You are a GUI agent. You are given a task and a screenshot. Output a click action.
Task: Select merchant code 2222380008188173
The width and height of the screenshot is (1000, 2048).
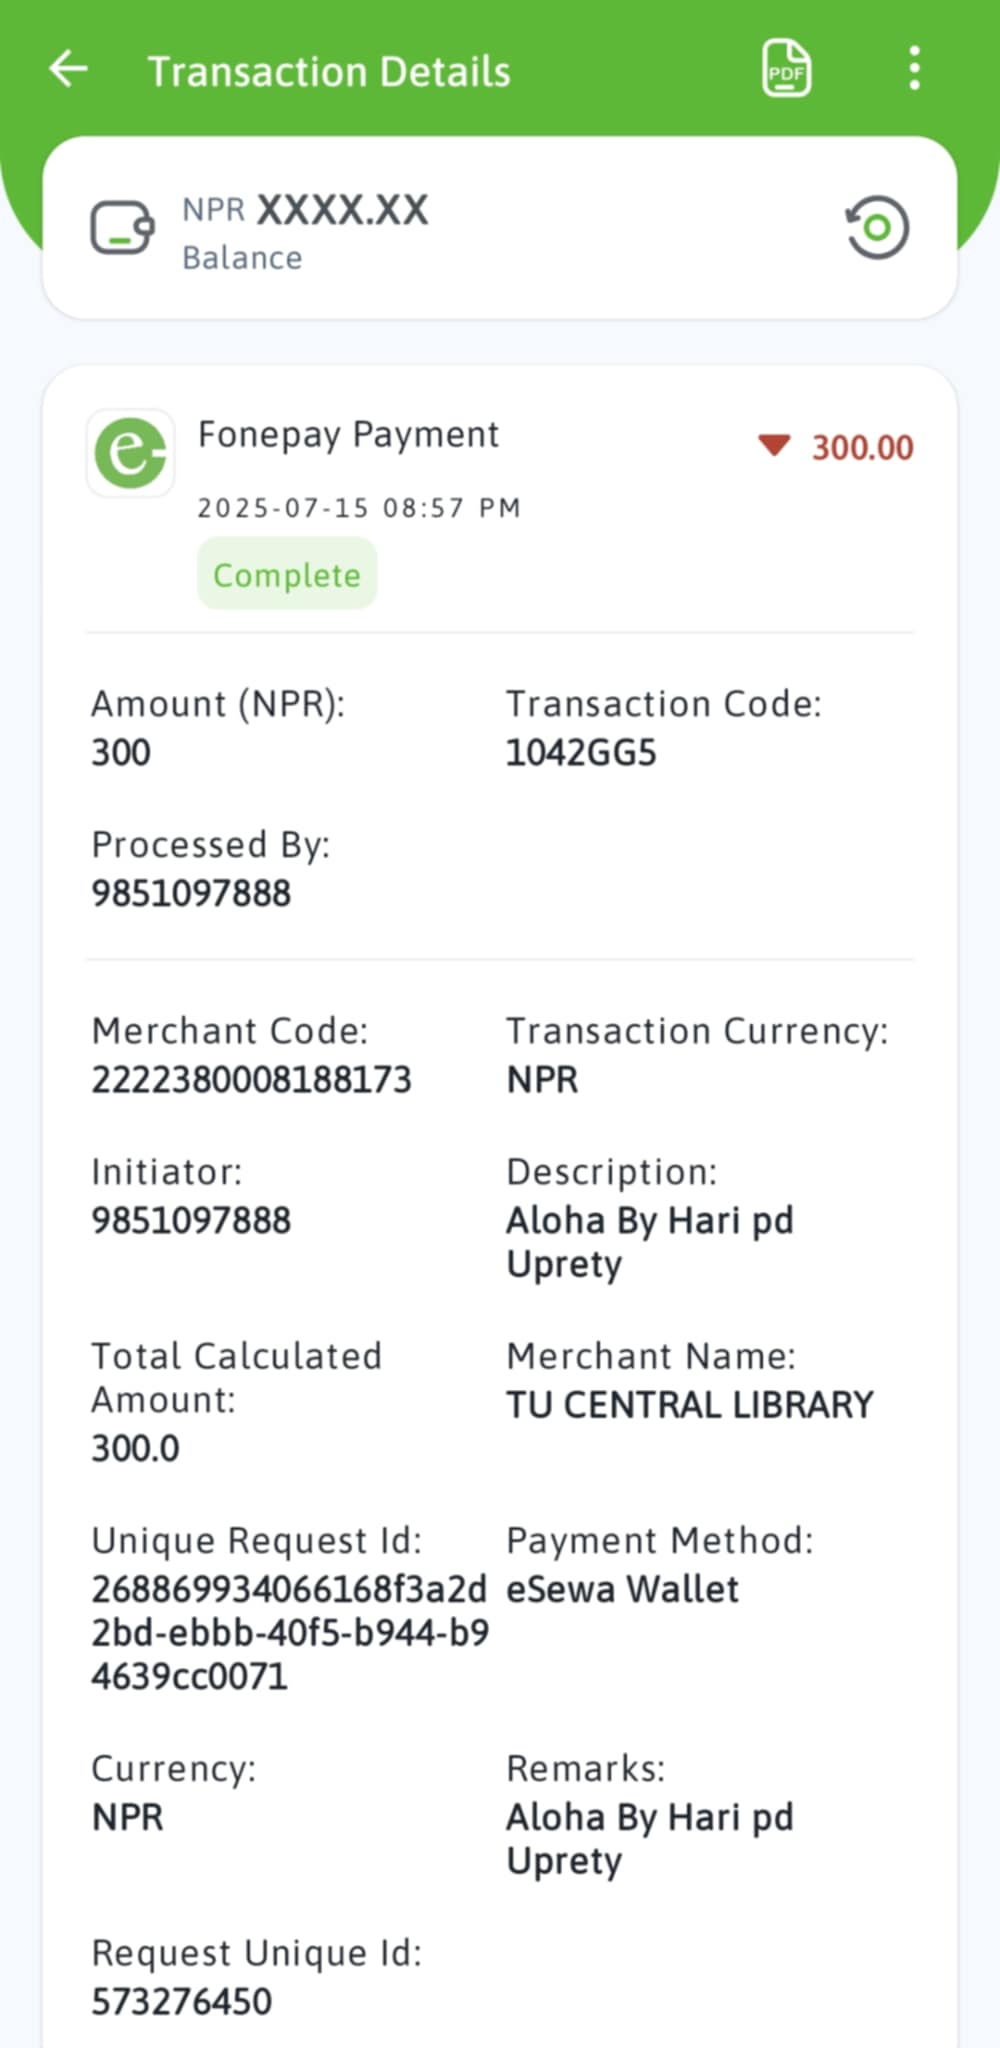click(x=251, y=1080)
